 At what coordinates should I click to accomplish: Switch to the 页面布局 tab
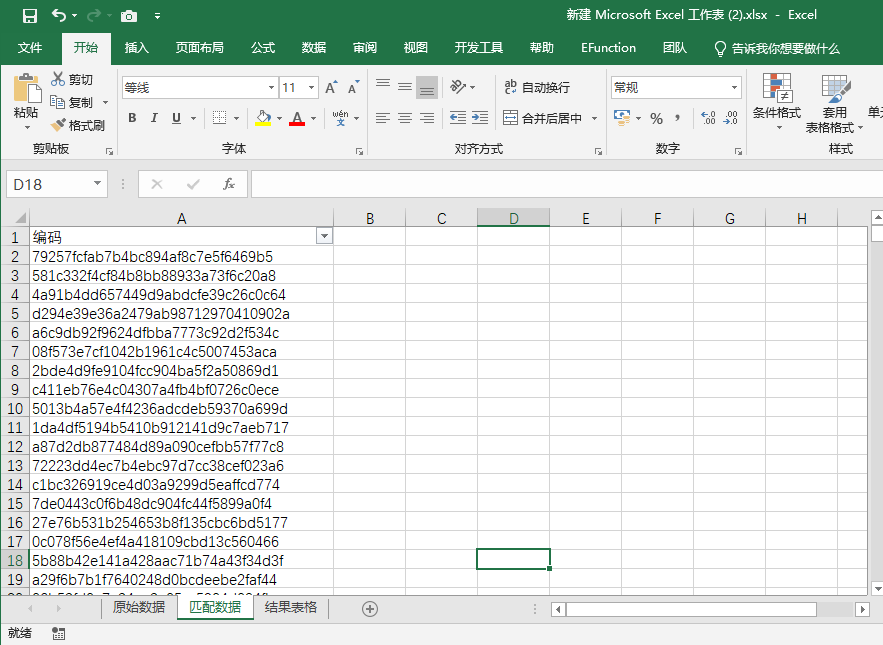[x=199, y=48]
